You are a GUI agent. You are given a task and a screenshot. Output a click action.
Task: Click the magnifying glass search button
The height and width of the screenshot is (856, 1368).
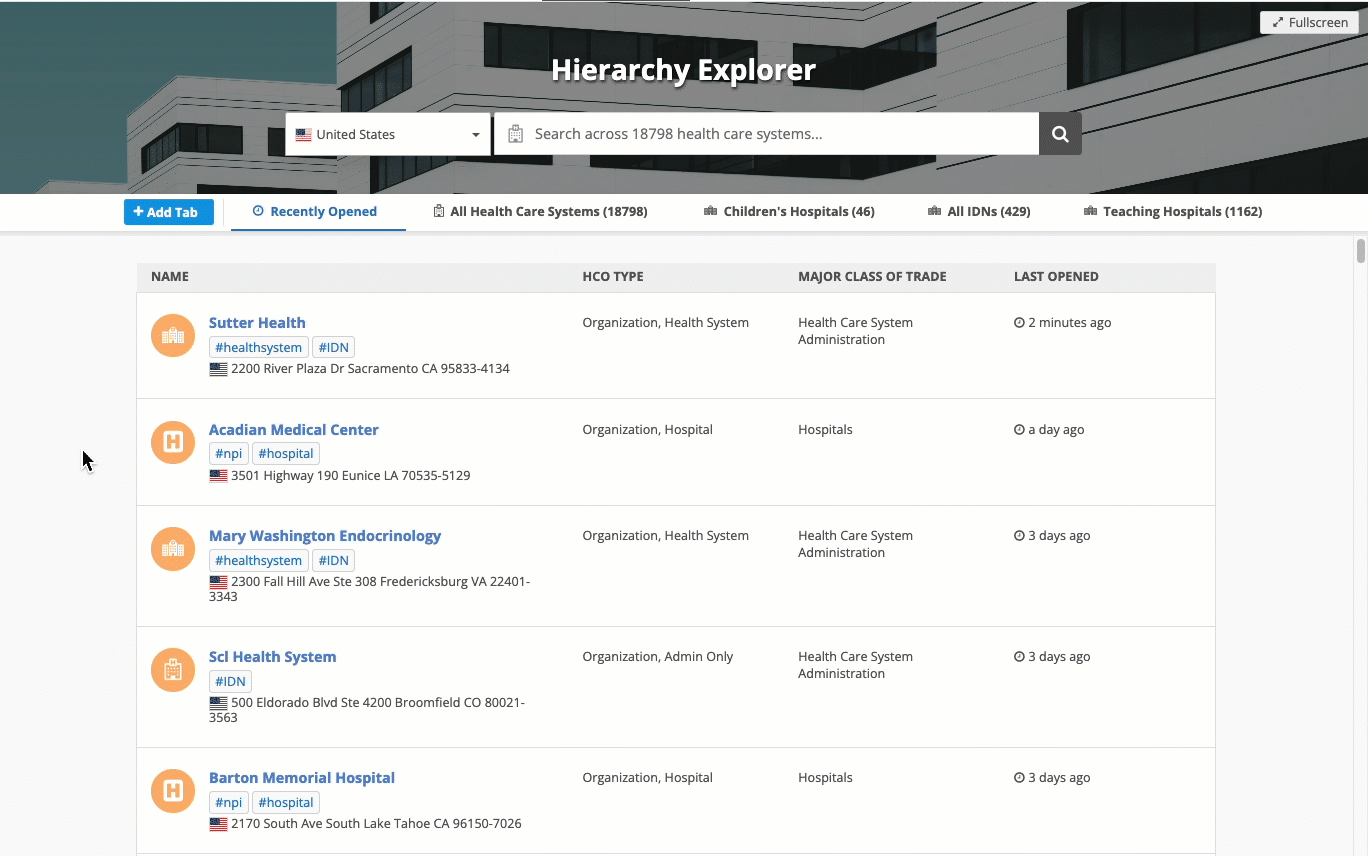point(1060,134)
